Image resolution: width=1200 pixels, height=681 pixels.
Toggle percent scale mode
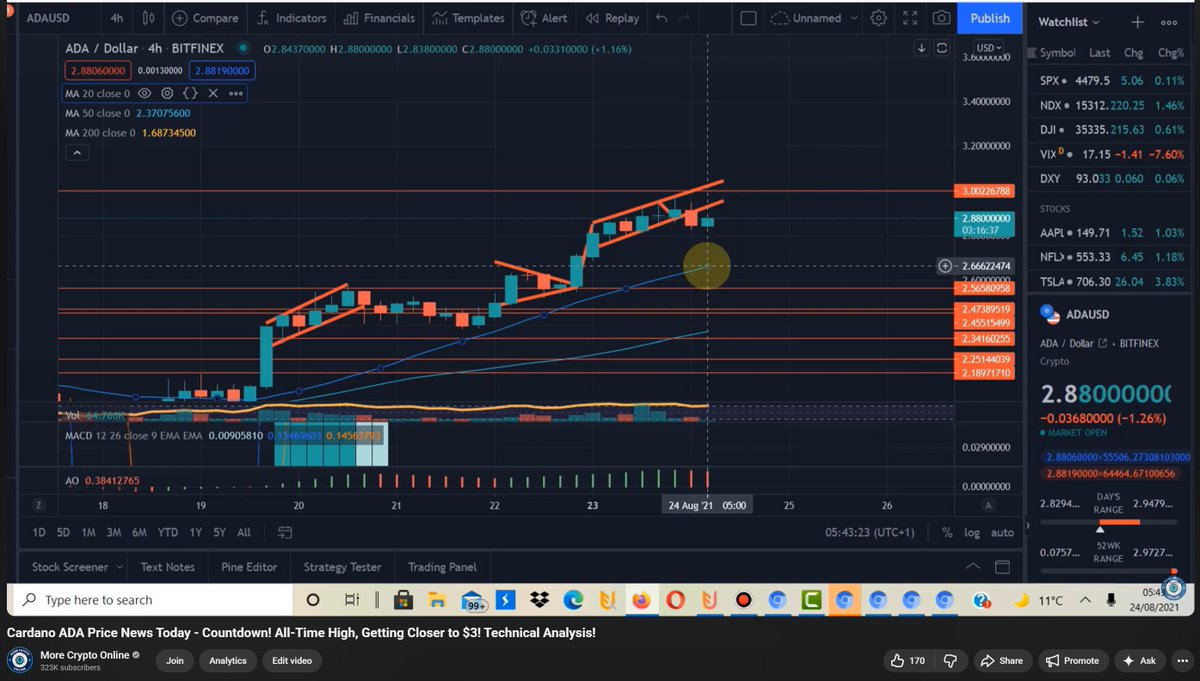[x=947, y=533]
